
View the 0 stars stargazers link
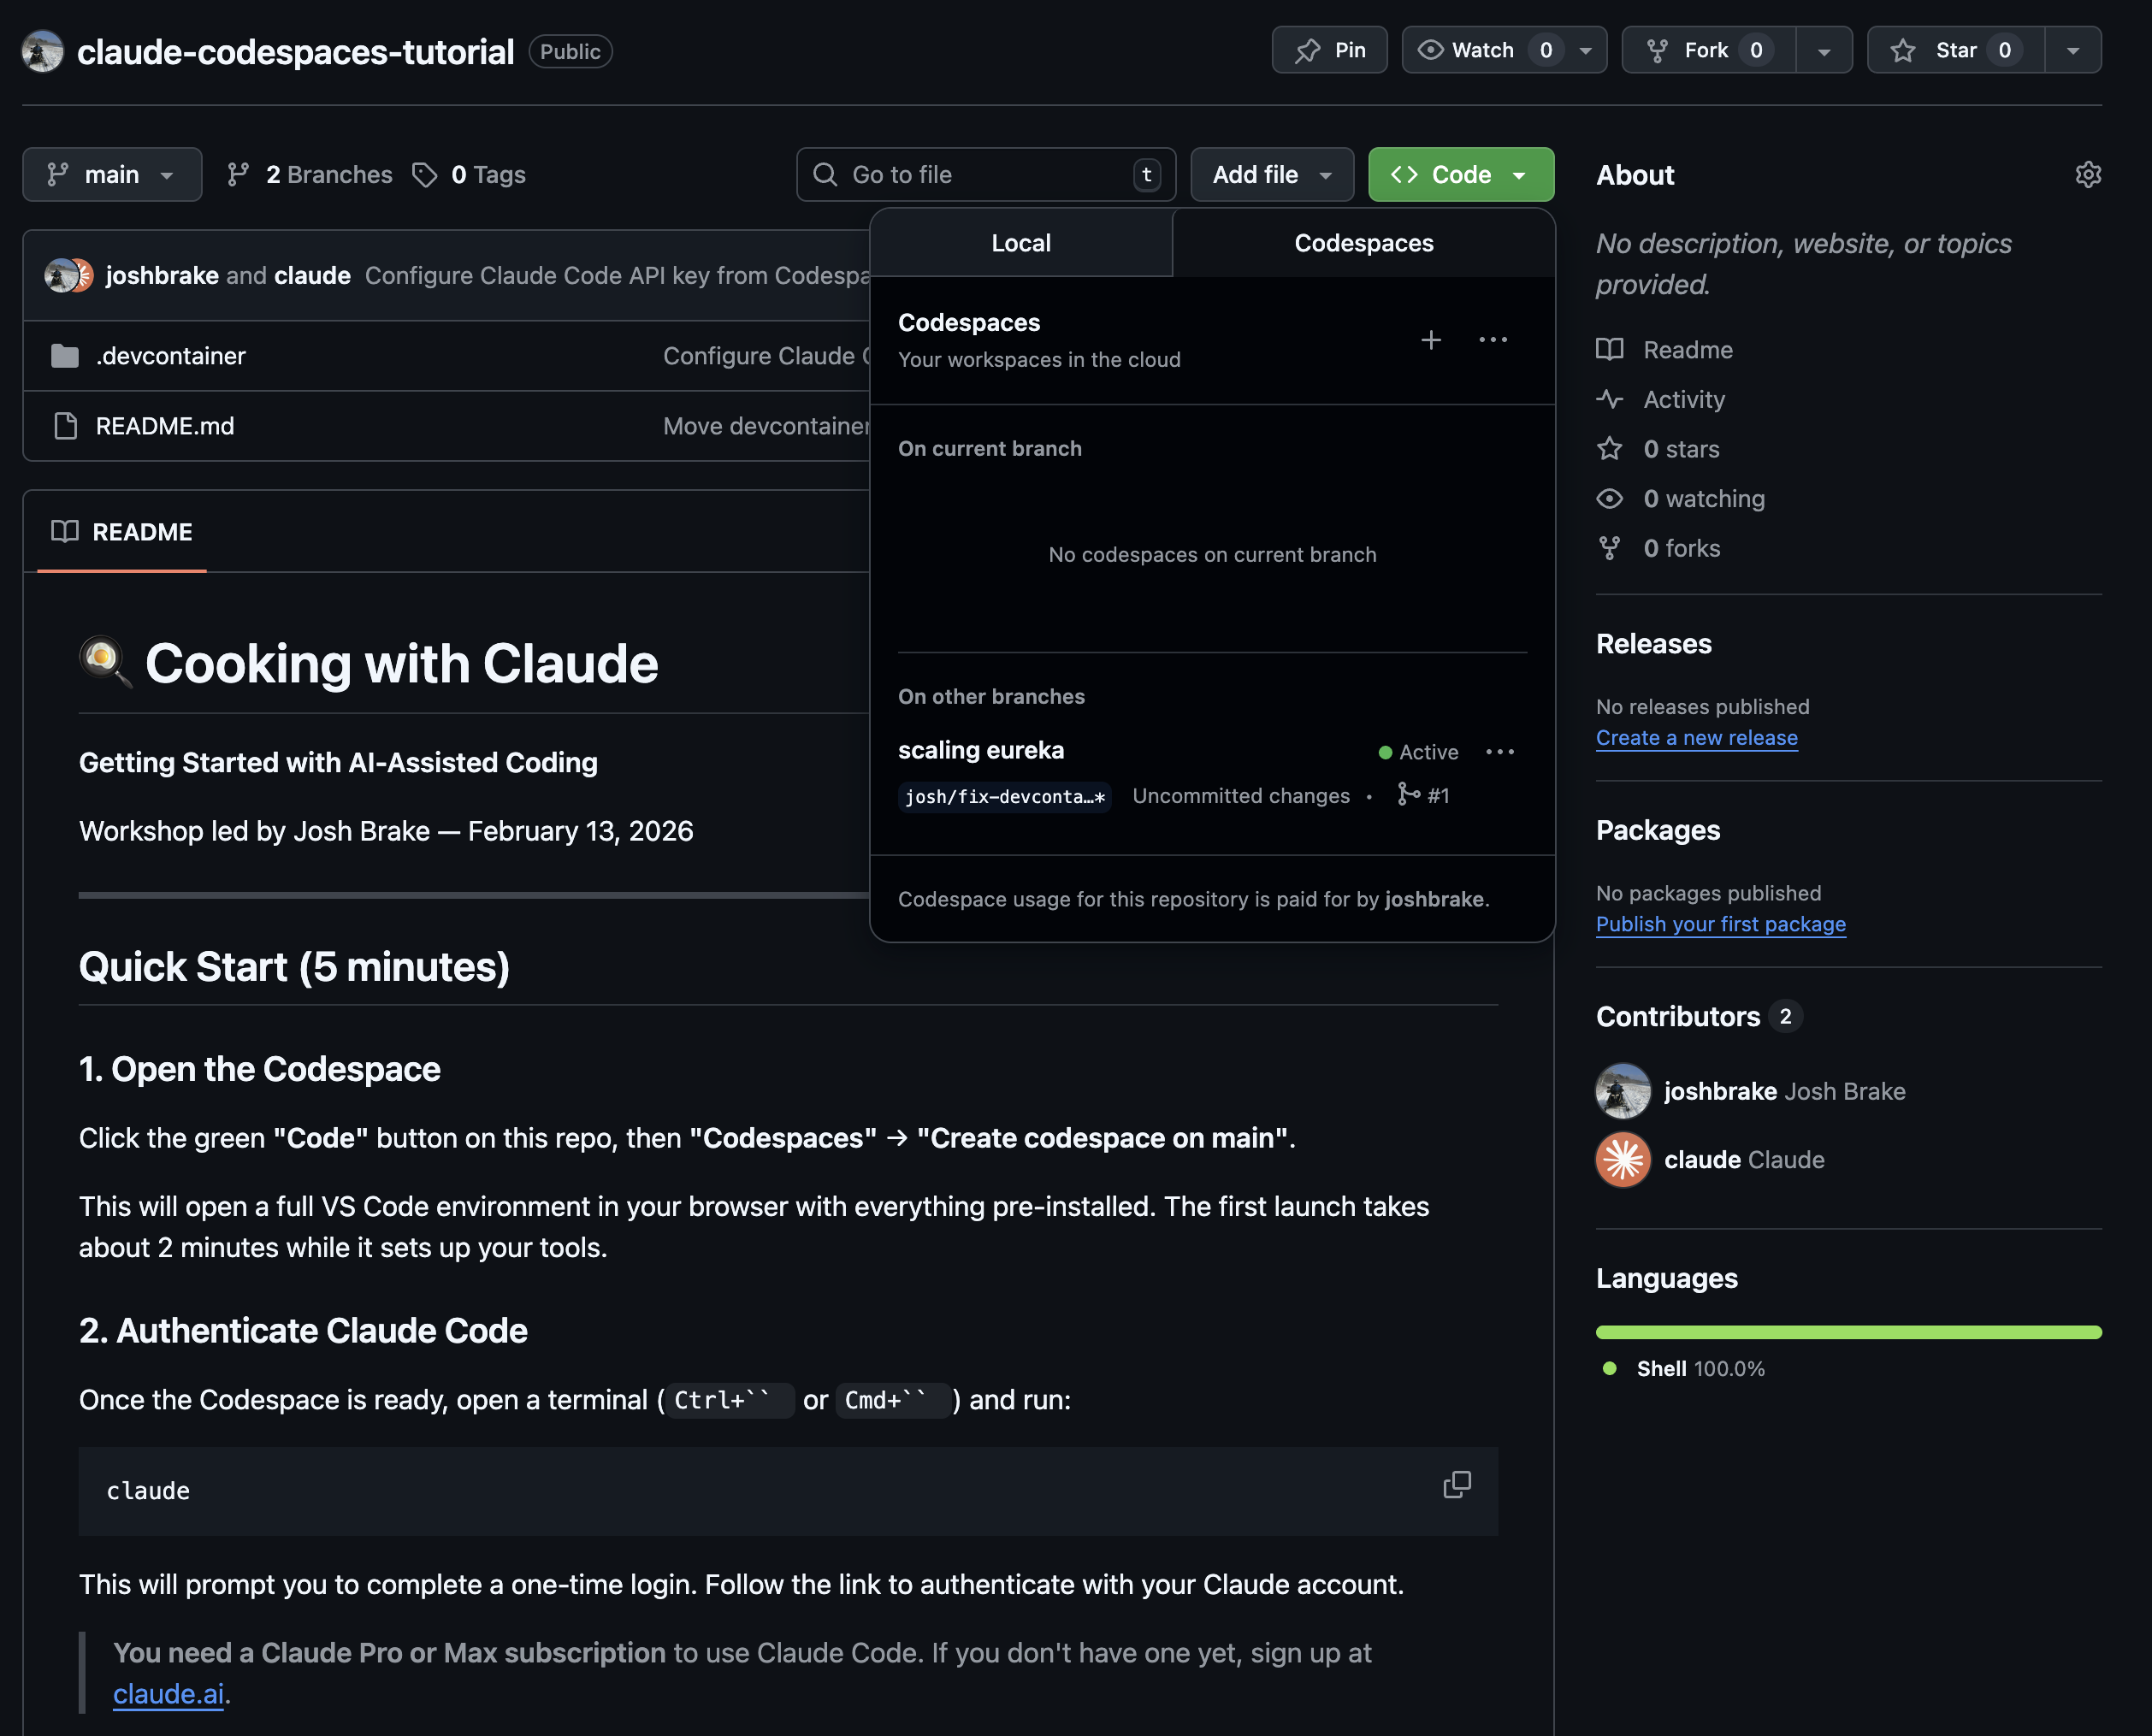(1681, 449)
